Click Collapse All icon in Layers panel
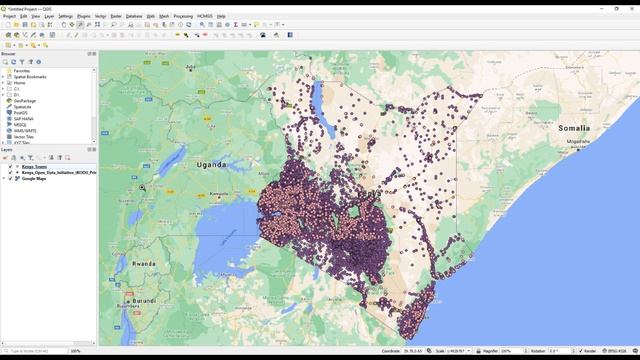 pyautogui.click(x=60, y=158)
